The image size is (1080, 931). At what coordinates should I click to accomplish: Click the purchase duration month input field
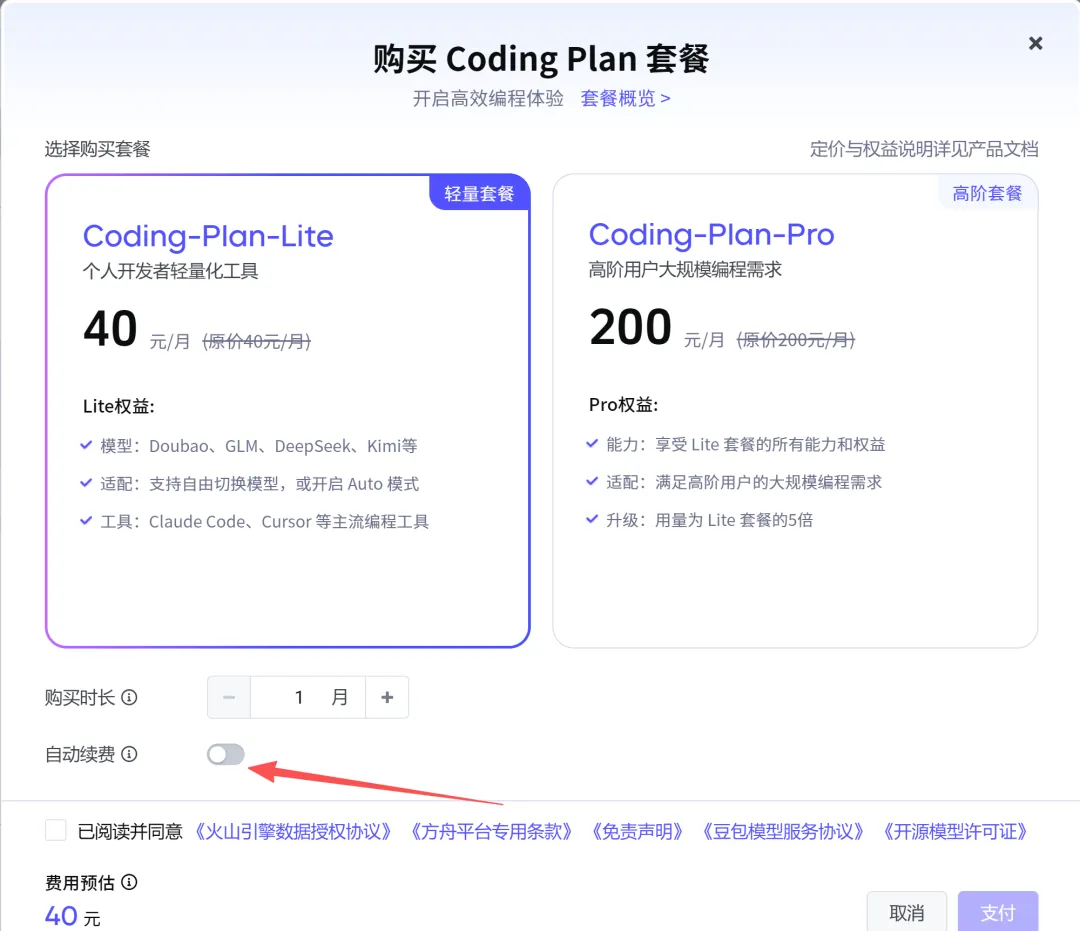[x=308, y=698]
